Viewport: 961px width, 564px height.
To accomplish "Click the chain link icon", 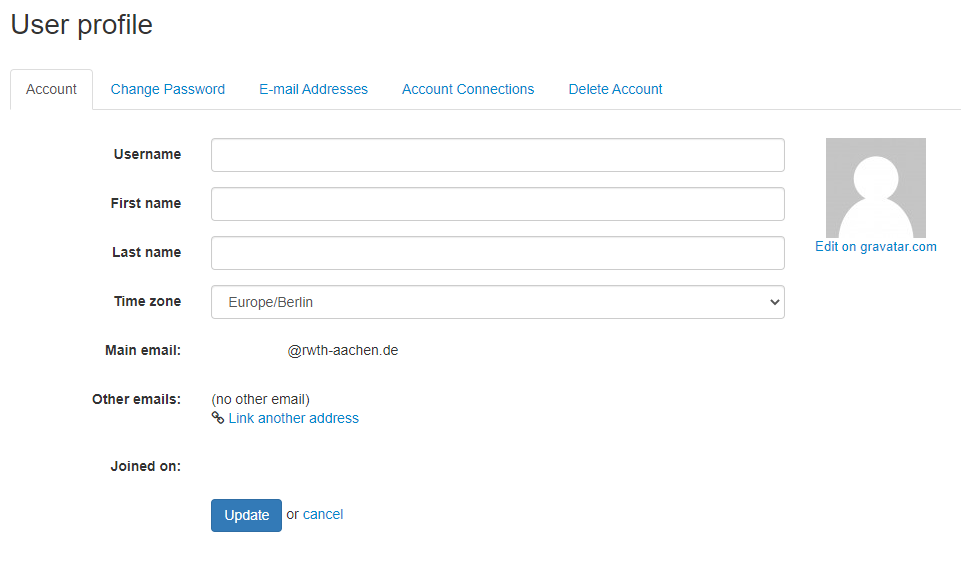I will click(218, 418).
